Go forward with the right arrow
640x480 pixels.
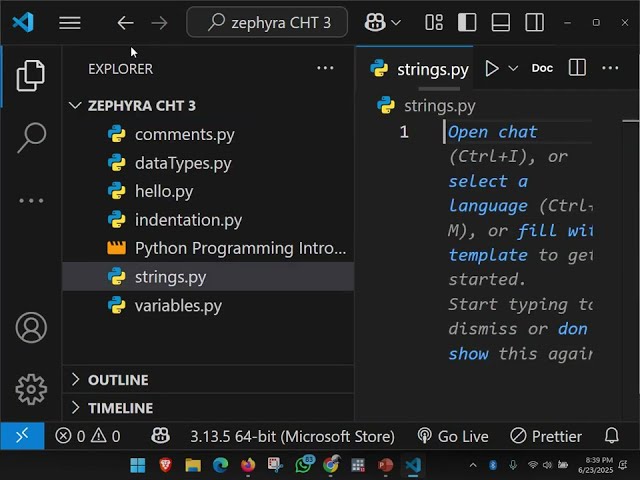(x=159, y=23)
